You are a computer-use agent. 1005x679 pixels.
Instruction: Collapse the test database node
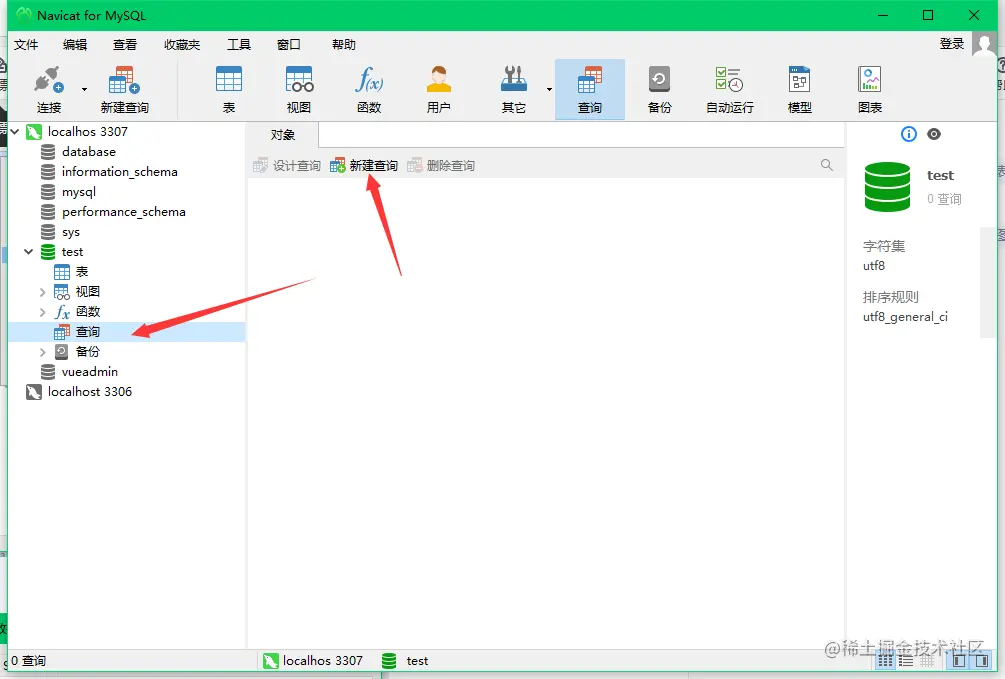click(28, 251)
